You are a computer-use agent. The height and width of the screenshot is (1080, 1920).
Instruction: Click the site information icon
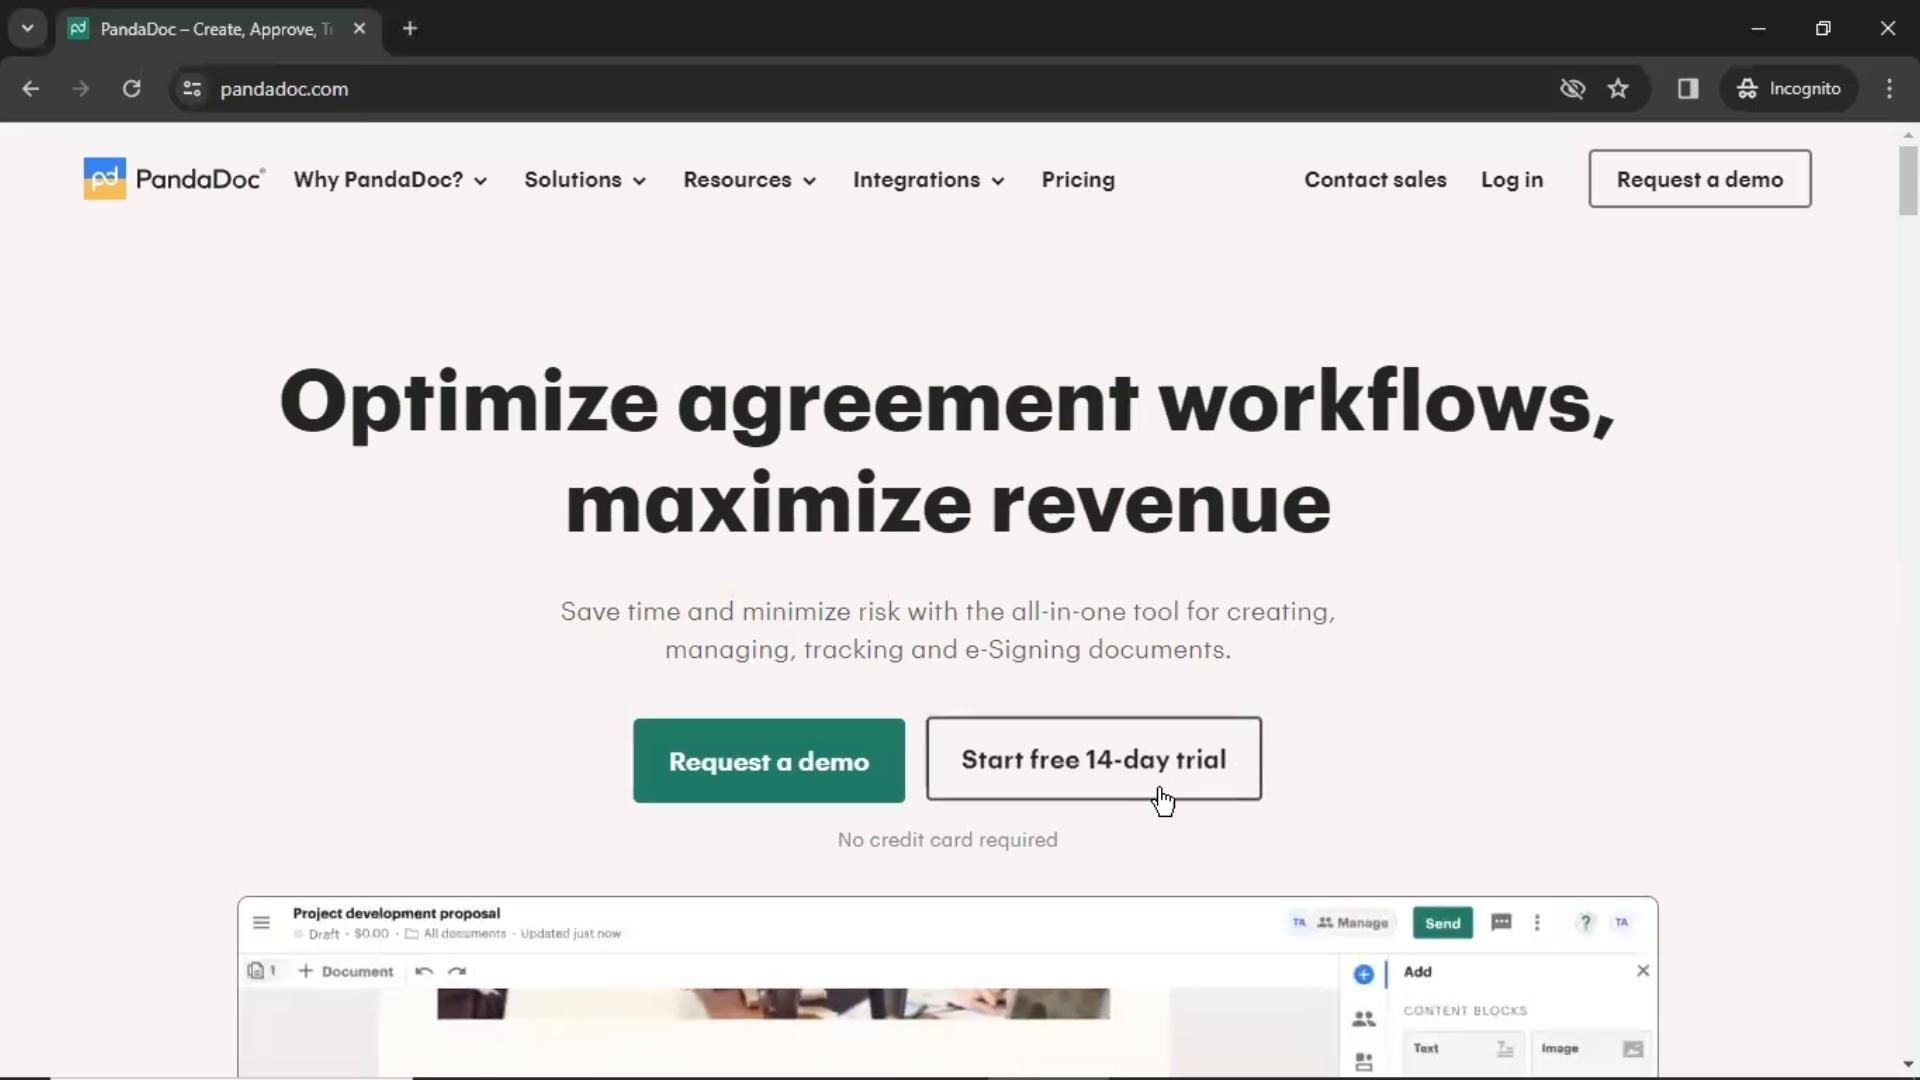192,89
